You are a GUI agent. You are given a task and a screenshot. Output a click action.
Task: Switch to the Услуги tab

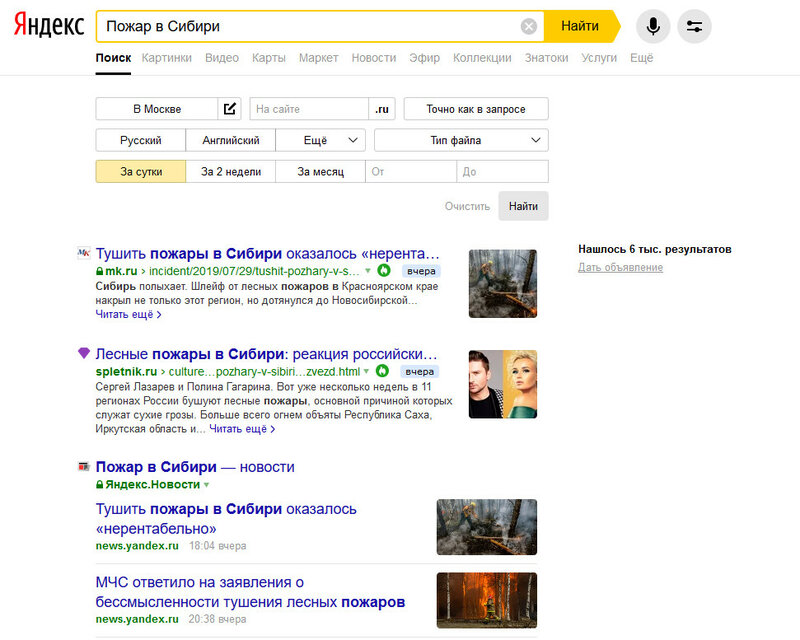tap(599, 58)
